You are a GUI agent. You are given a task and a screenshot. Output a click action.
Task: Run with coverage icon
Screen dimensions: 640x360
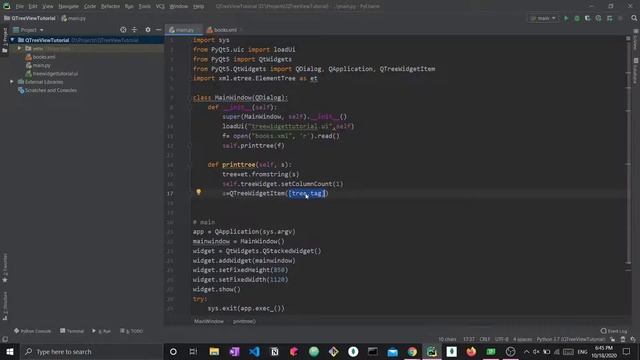click(x=587, y=18)
